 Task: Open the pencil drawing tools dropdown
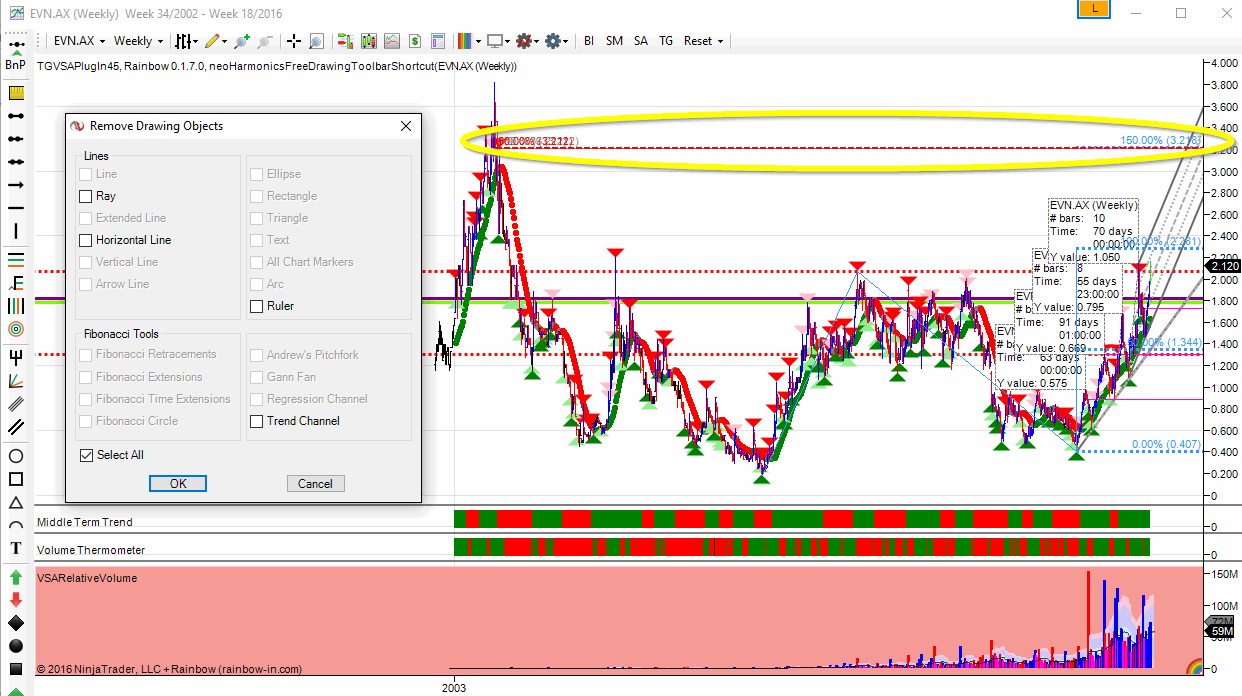click(x=215, y=41)
